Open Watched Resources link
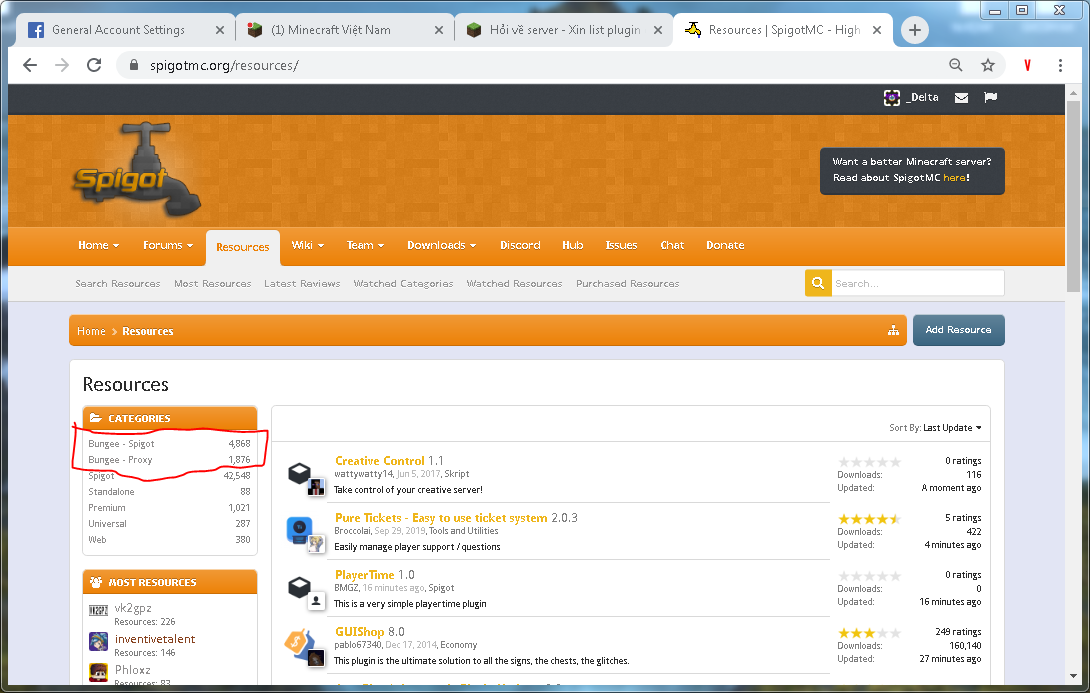This screenshot has height=693, width=1090. pos(514,284)
